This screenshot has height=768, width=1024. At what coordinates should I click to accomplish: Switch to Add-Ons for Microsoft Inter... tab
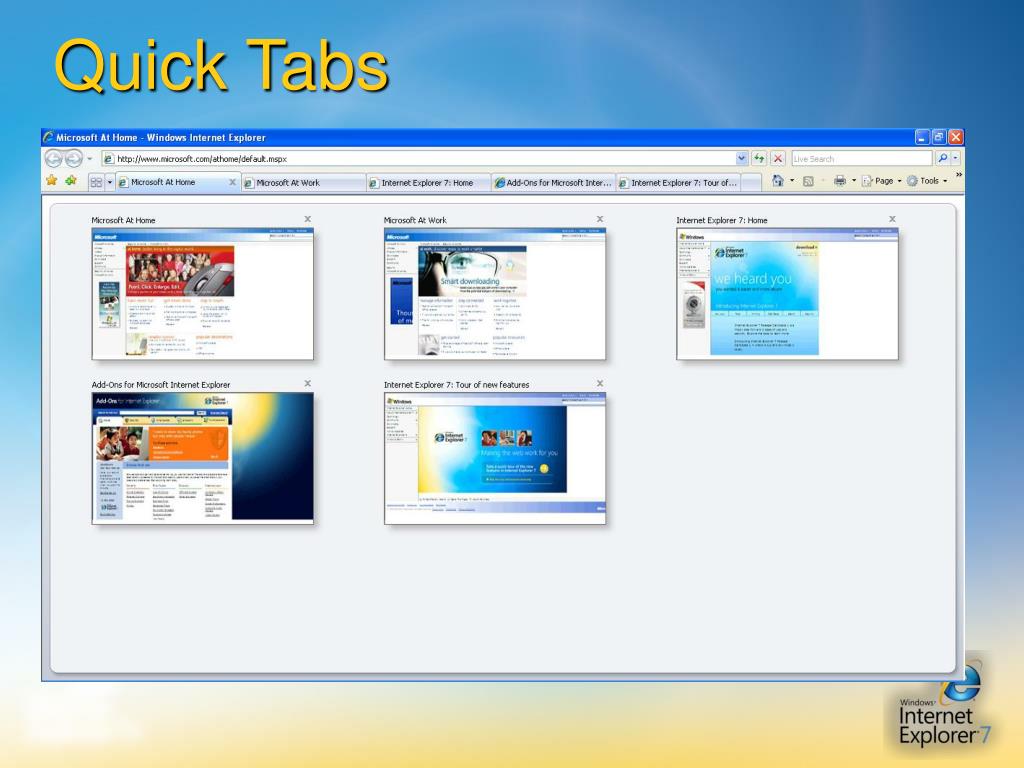554,183
